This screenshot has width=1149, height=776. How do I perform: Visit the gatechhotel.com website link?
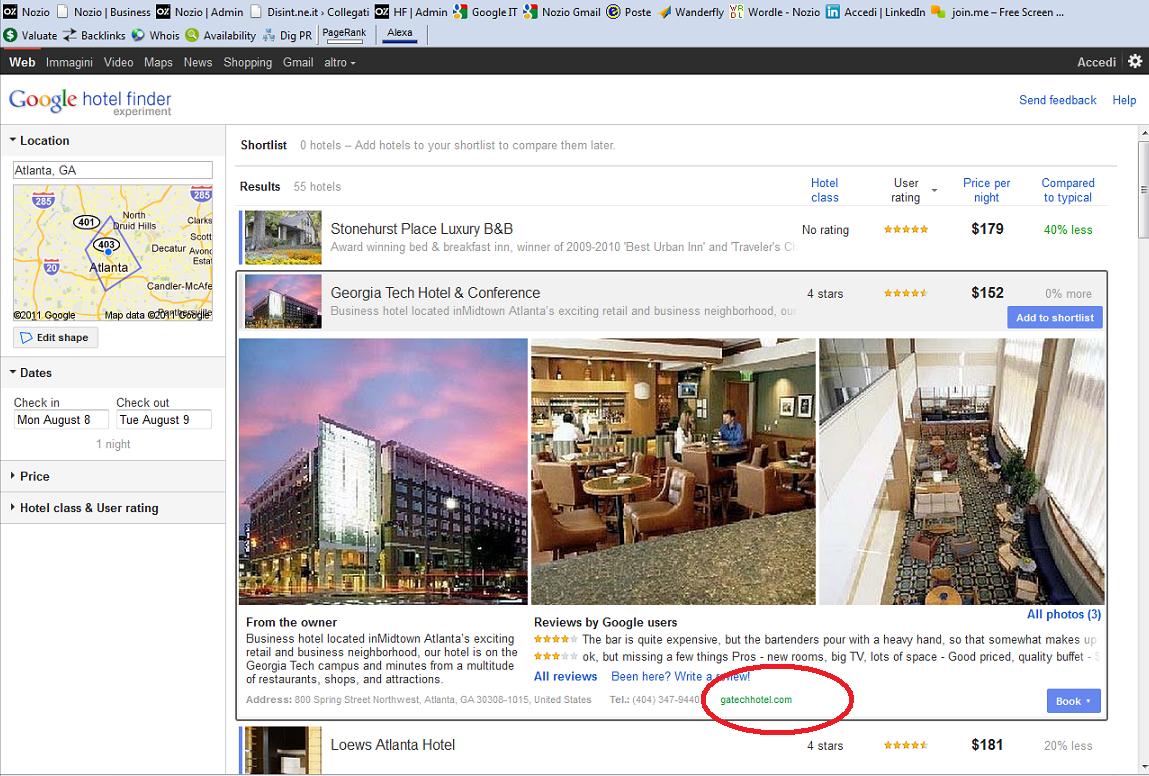click(756, 700)
